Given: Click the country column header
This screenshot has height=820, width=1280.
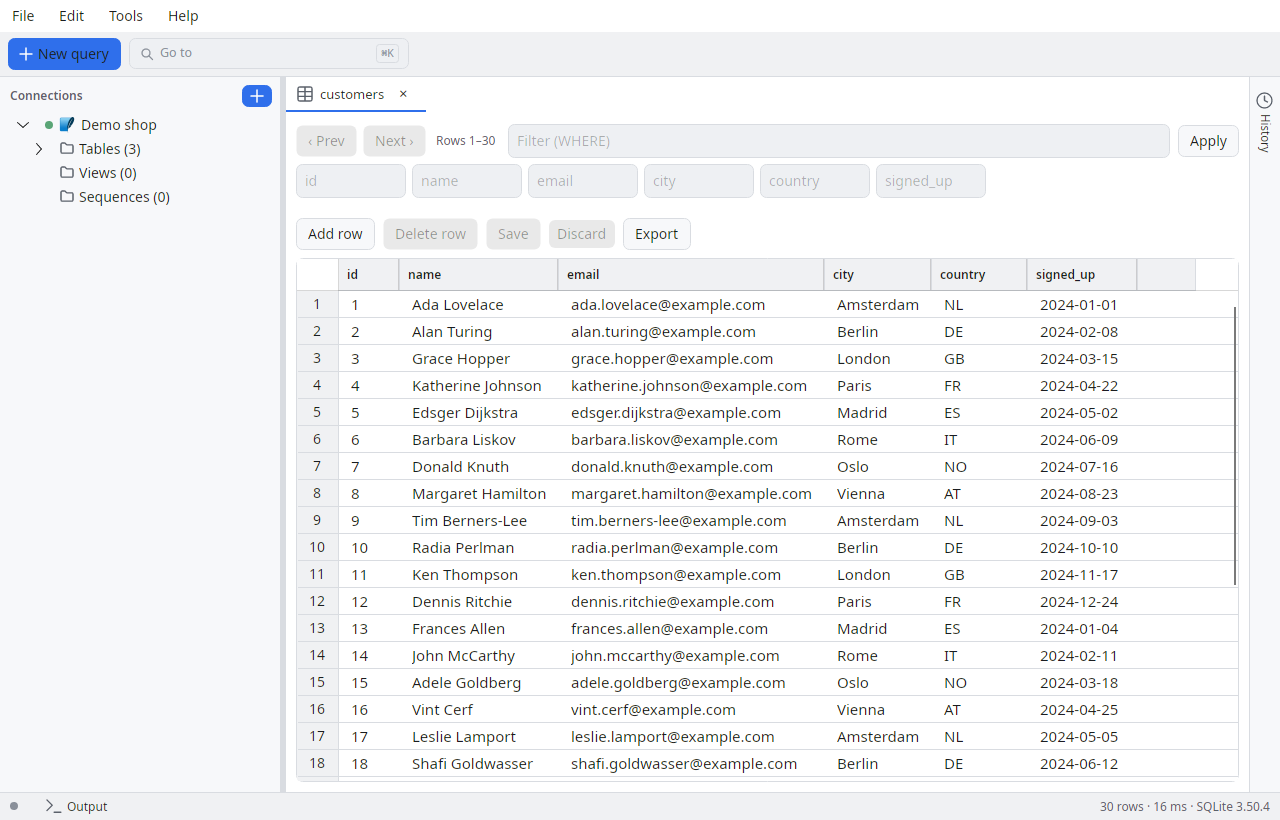Looking at the screenshot, I should 979,274.
